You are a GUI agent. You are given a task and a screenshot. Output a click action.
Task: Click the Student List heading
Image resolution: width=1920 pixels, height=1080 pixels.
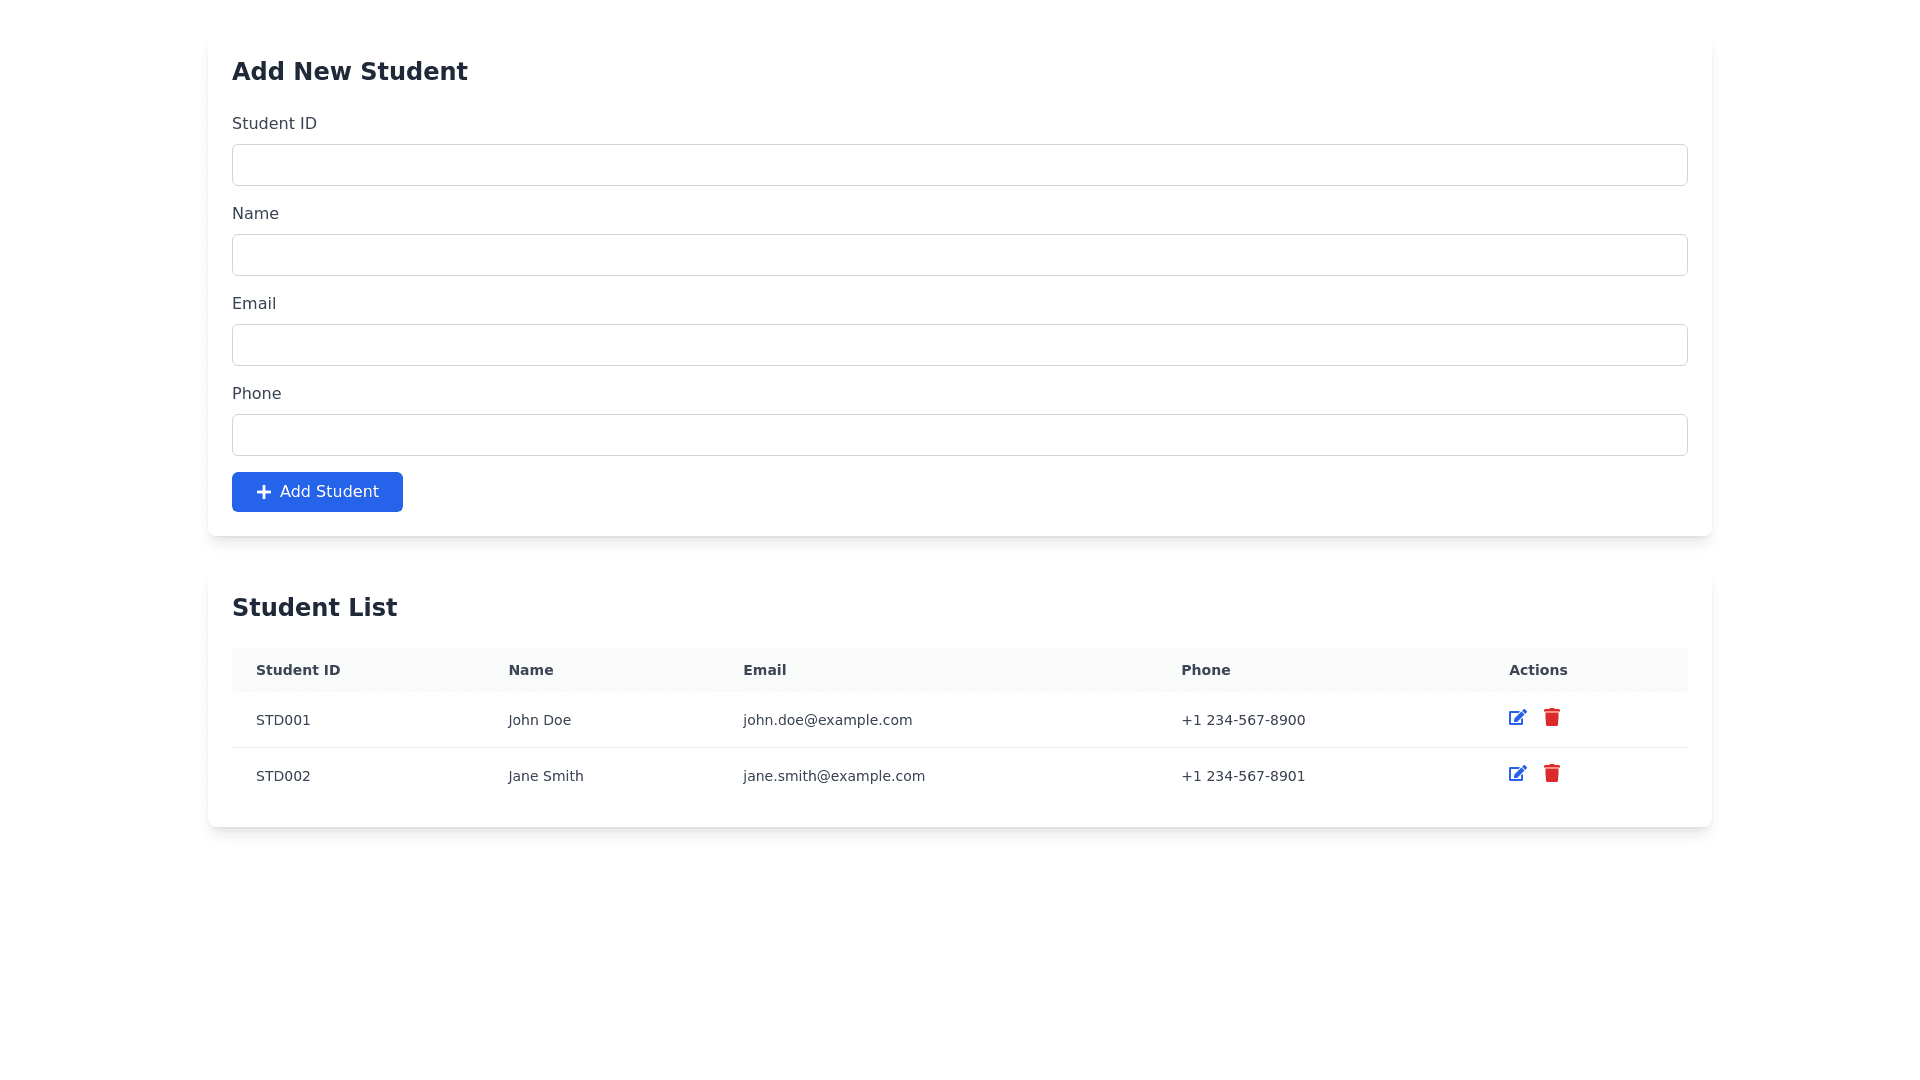(314, 608)
